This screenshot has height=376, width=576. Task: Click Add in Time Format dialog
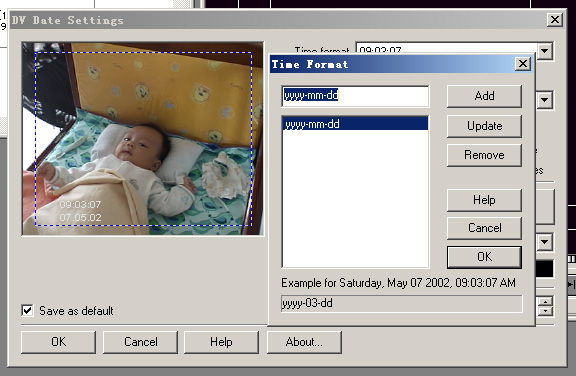coord(484,96)
